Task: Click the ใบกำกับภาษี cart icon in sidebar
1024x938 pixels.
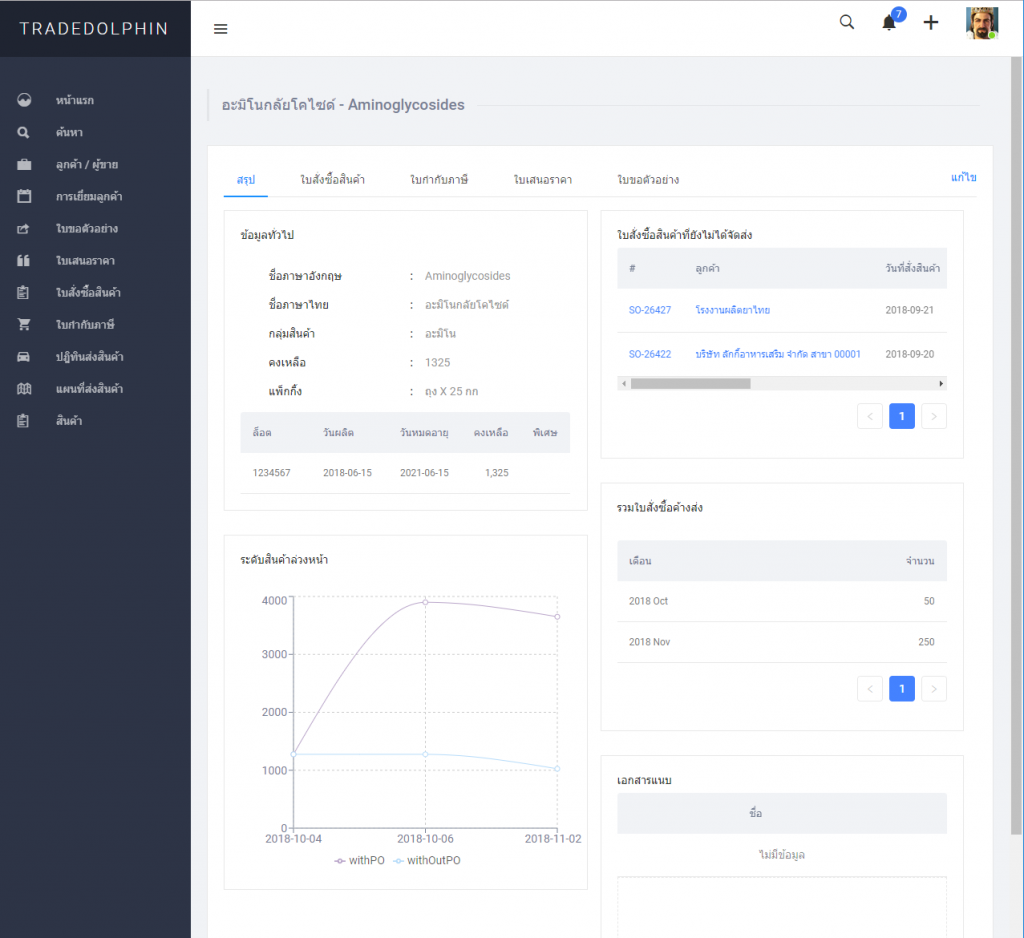Action: (24, 325)
